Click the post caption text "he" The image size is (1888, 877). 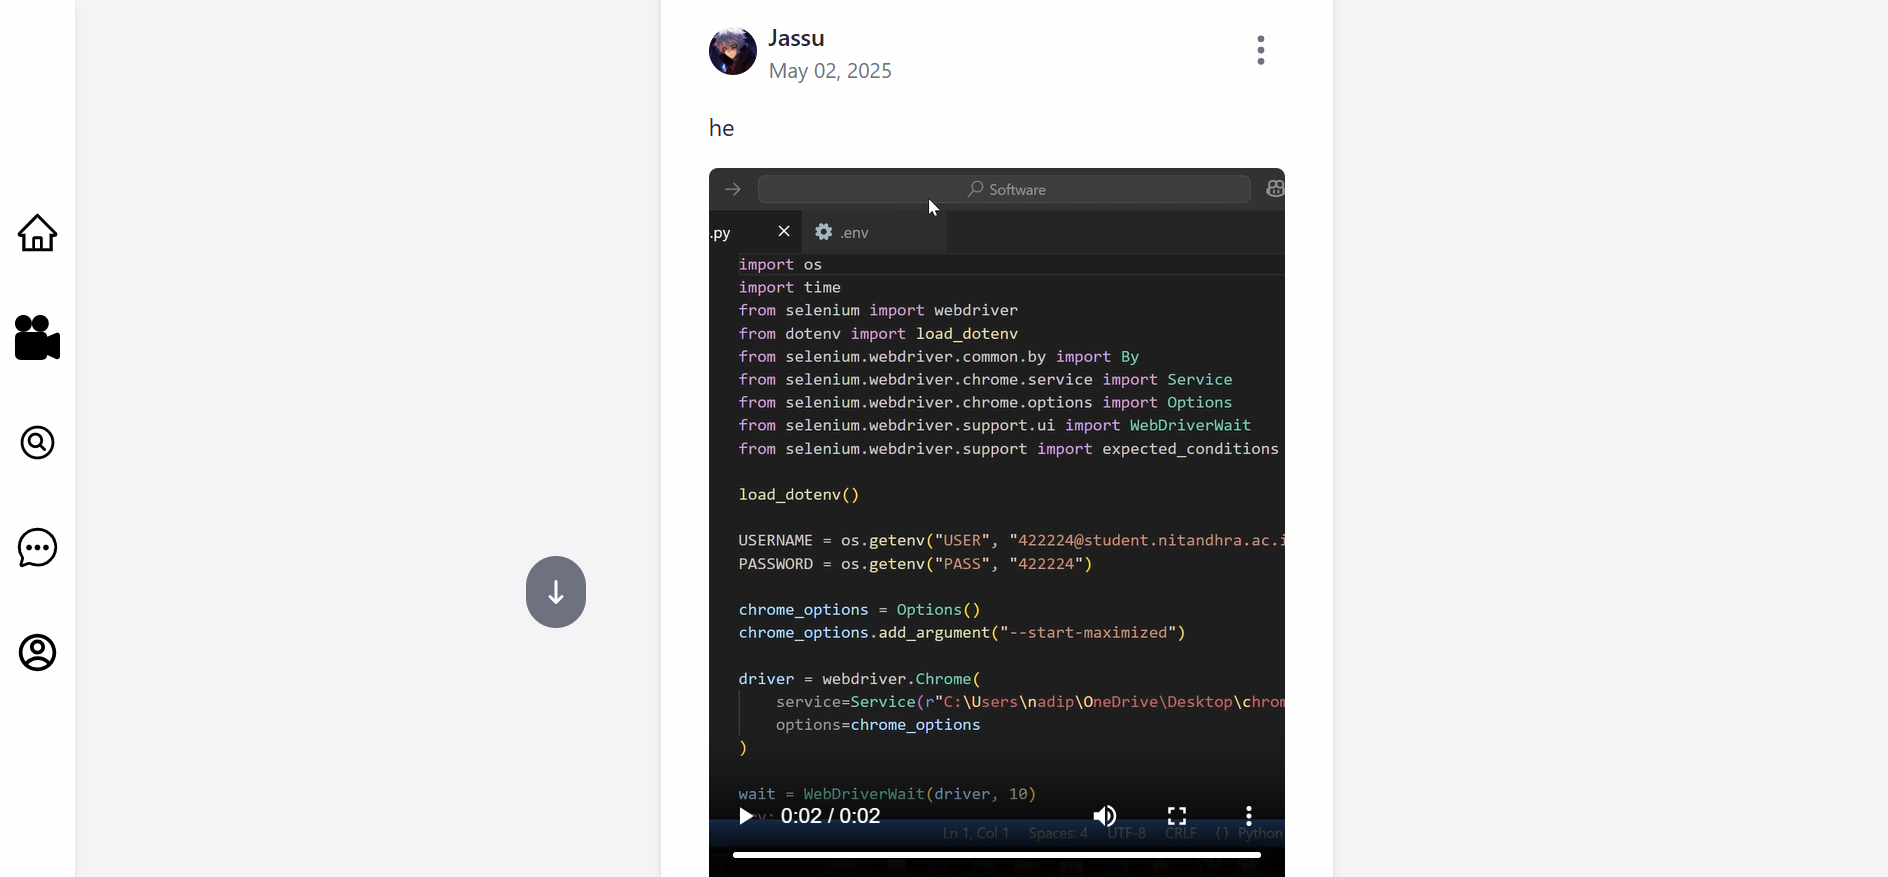click(x=722, y=128)
